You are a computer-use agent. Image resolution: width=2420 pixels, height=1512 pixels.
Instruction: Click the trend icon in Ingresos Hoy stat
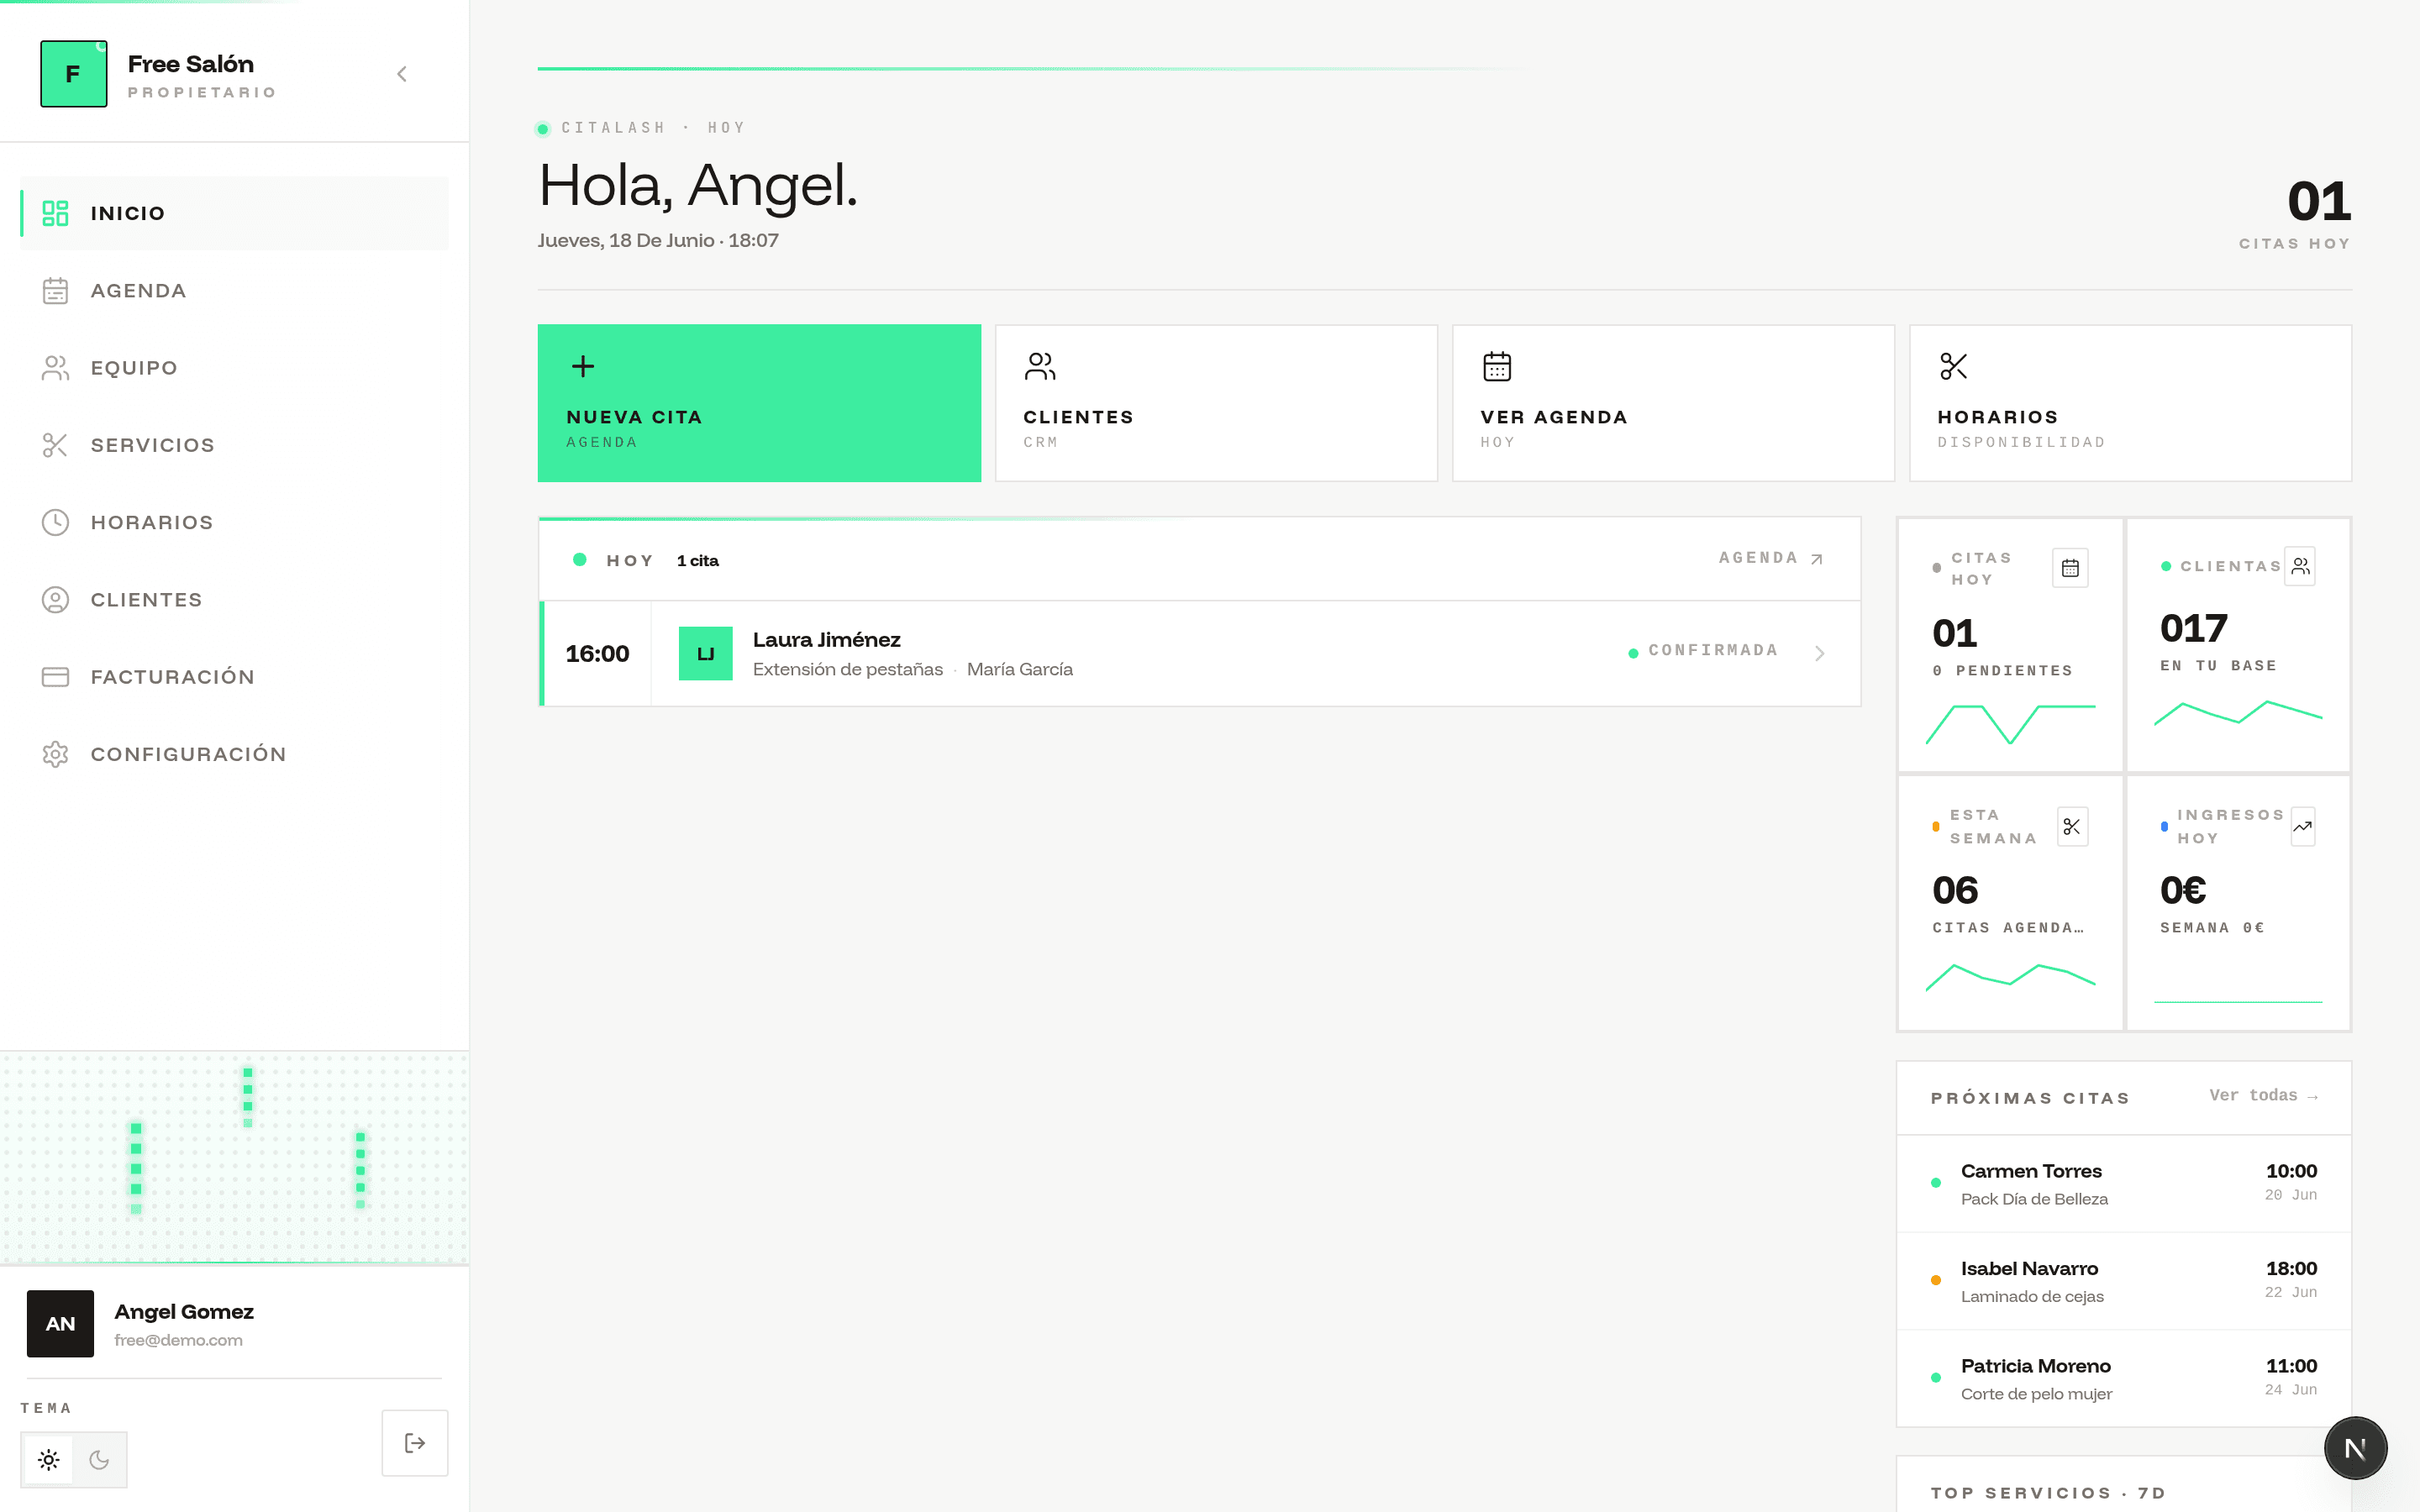coord(2302,827)
